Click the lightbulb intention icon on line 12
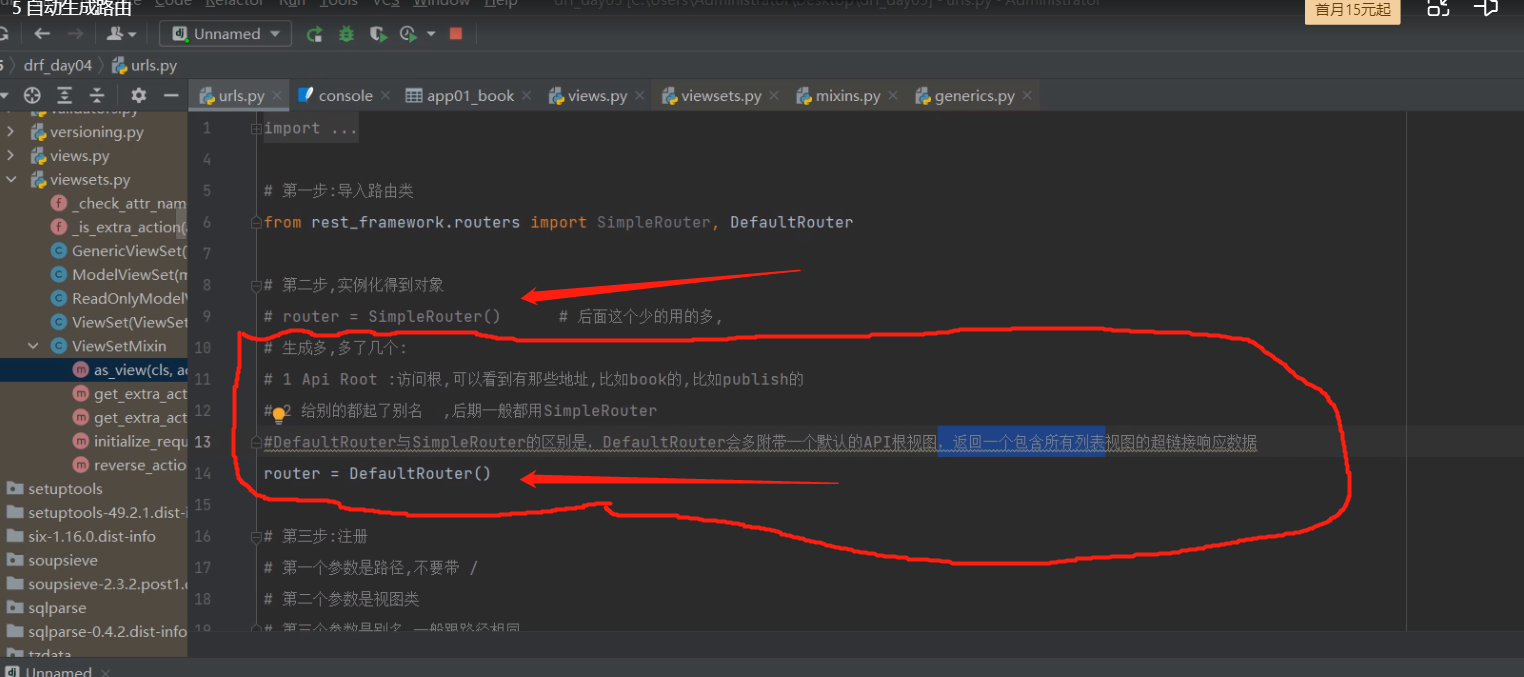This screenshot has width=1524, height=677. tap(279, 415)
